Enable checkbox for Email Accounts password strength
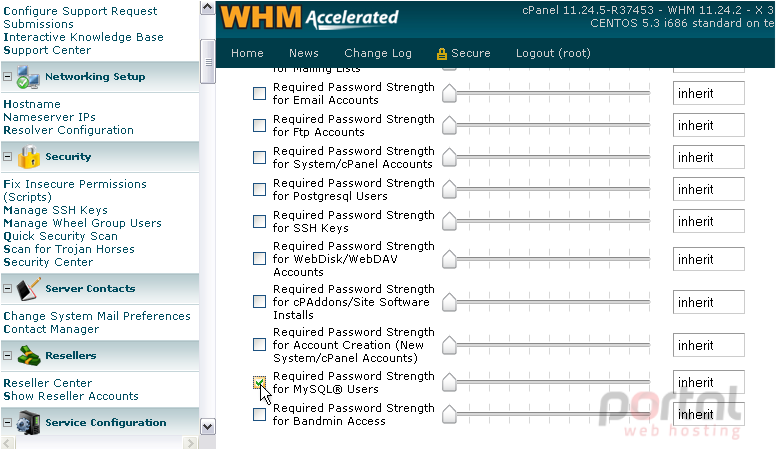The image size is (776, 450). [259, 94]
